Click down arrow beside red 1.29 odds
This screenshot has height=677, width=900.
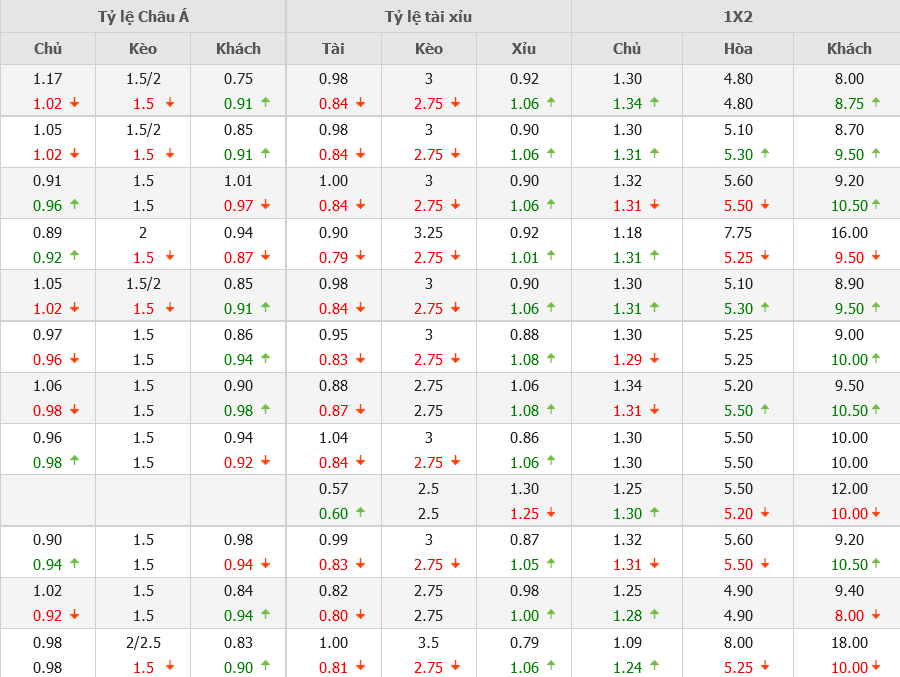(655, 359)
